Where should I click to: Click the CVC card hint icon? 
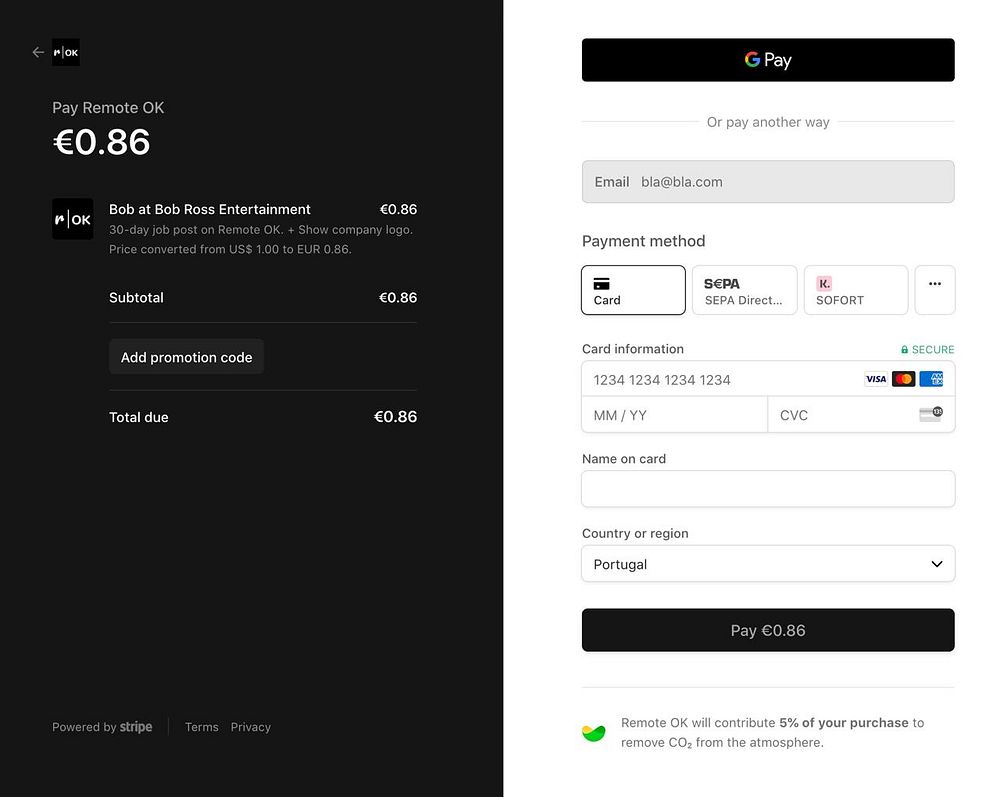point(930,414)
